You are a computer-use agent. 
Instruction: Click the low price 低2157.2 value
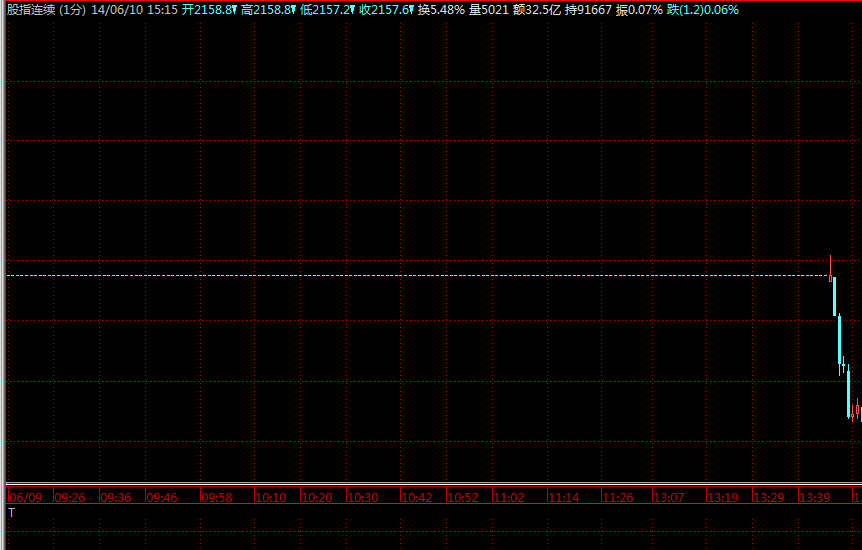(x=327, y=9)
